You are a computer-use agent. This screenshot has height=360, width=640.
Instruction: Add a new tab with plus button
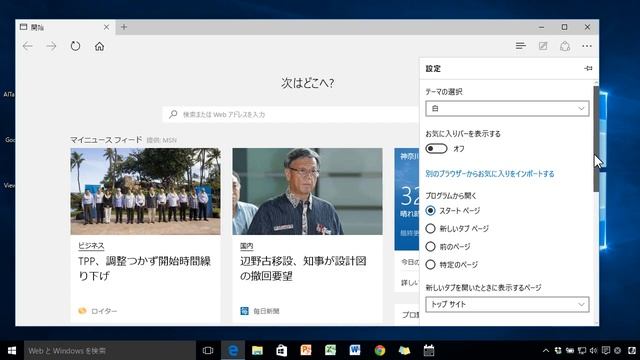point(124,27)
